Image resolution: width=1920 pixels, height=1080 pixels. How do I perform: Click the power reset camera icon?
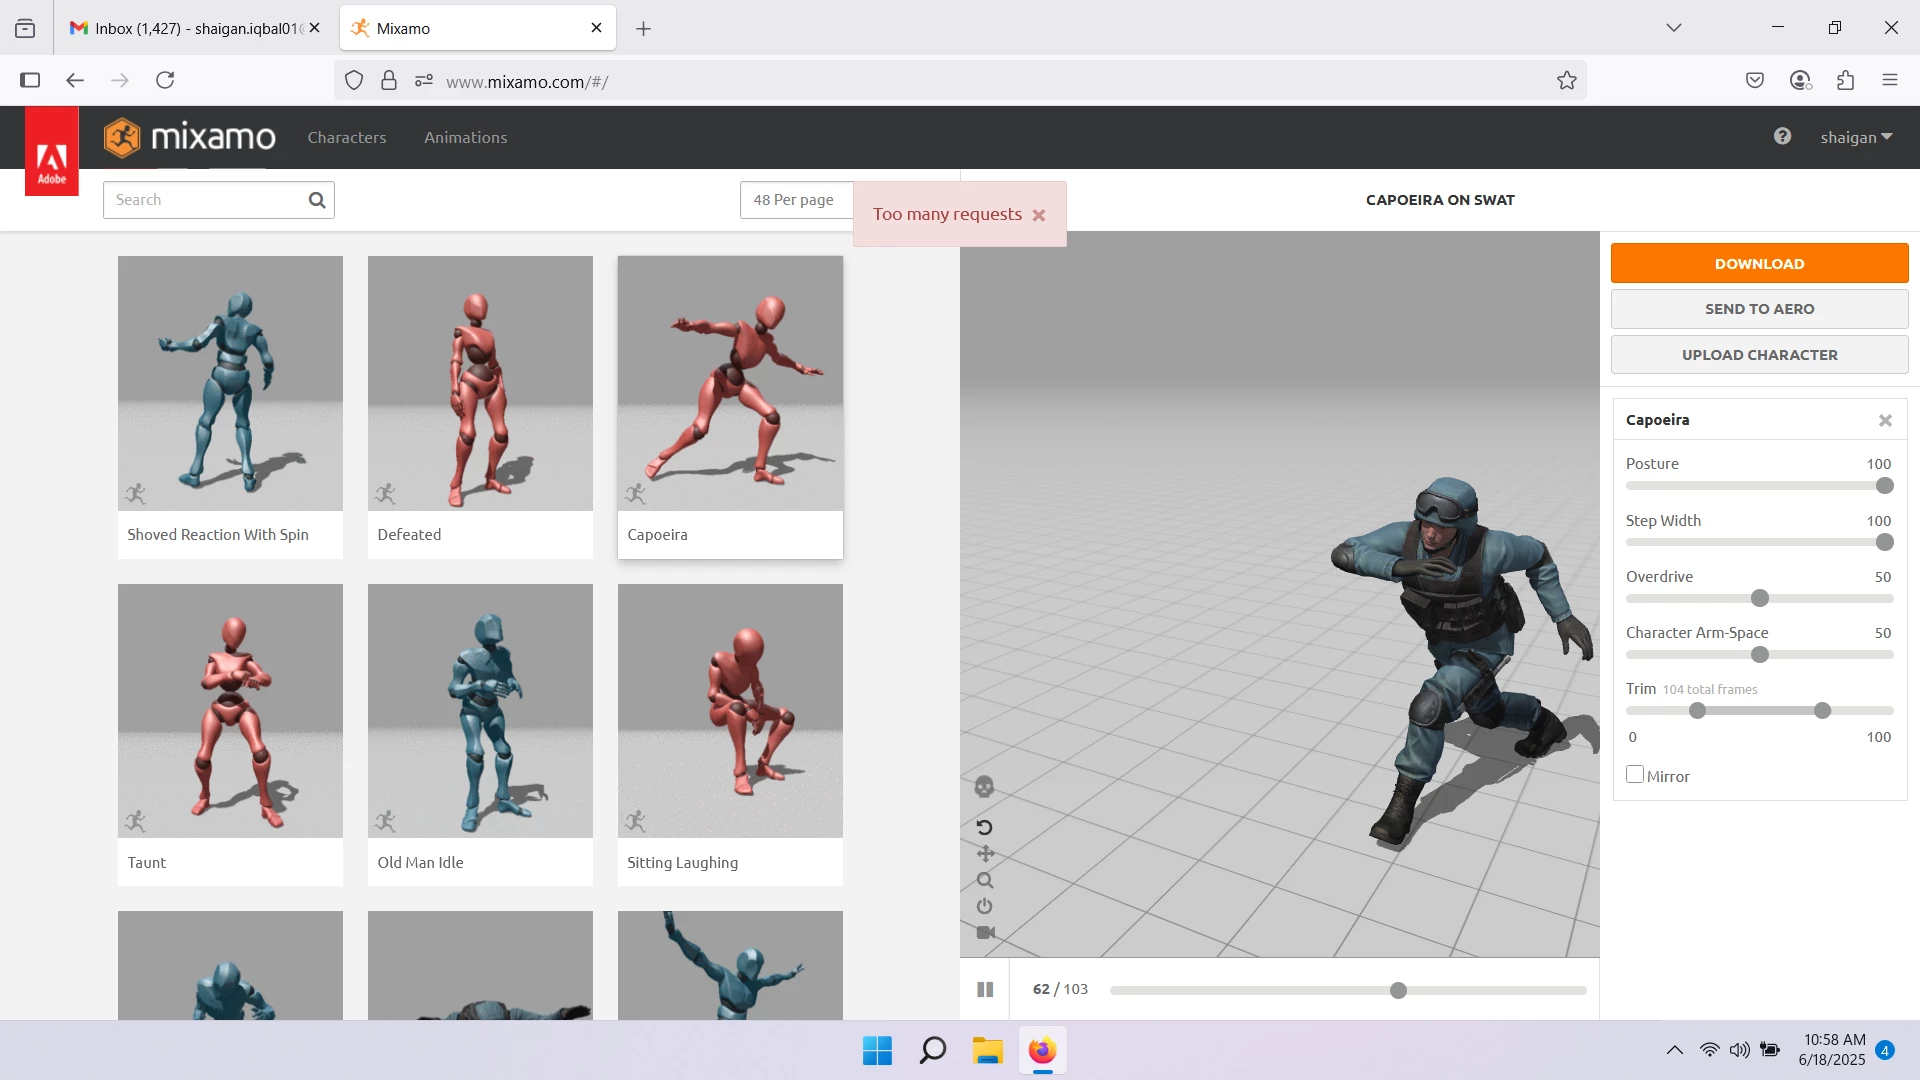point(984,906)
